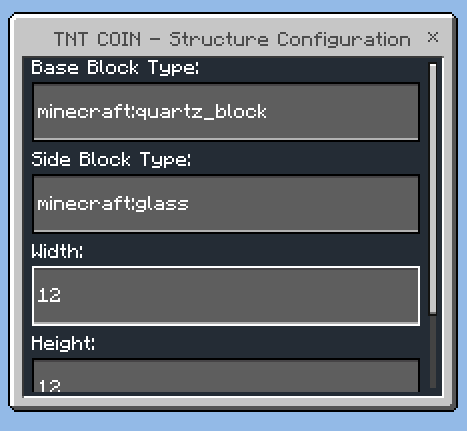Close the Structure Configuration dialog
467x431 pixels.
click(x=433, y=37)
